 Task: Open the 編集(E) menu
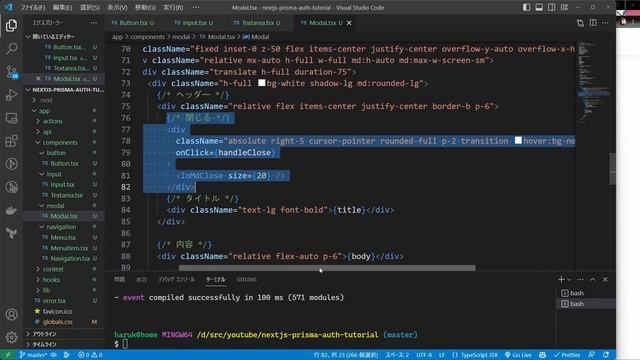tap(62, 7)
